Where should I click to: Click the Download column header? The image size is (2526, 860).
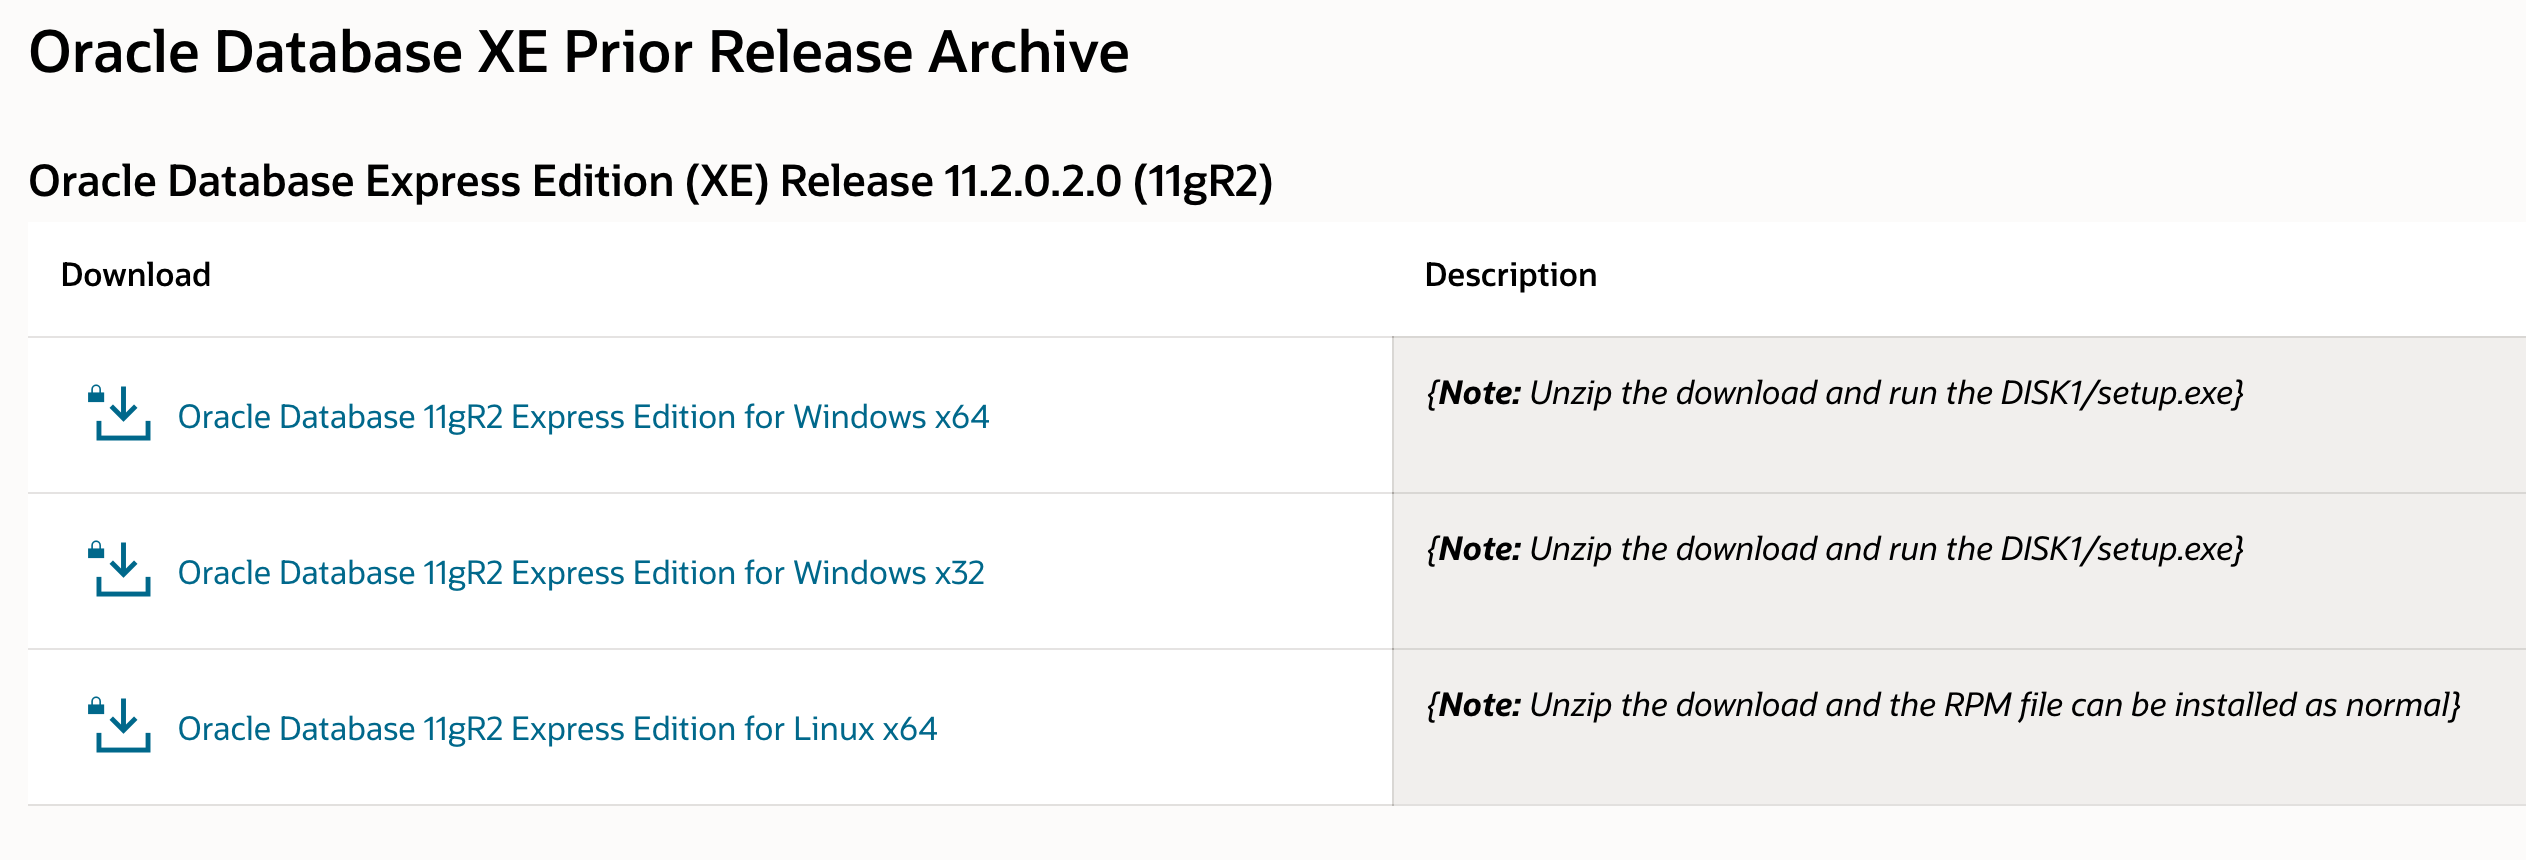coord(136,275)
